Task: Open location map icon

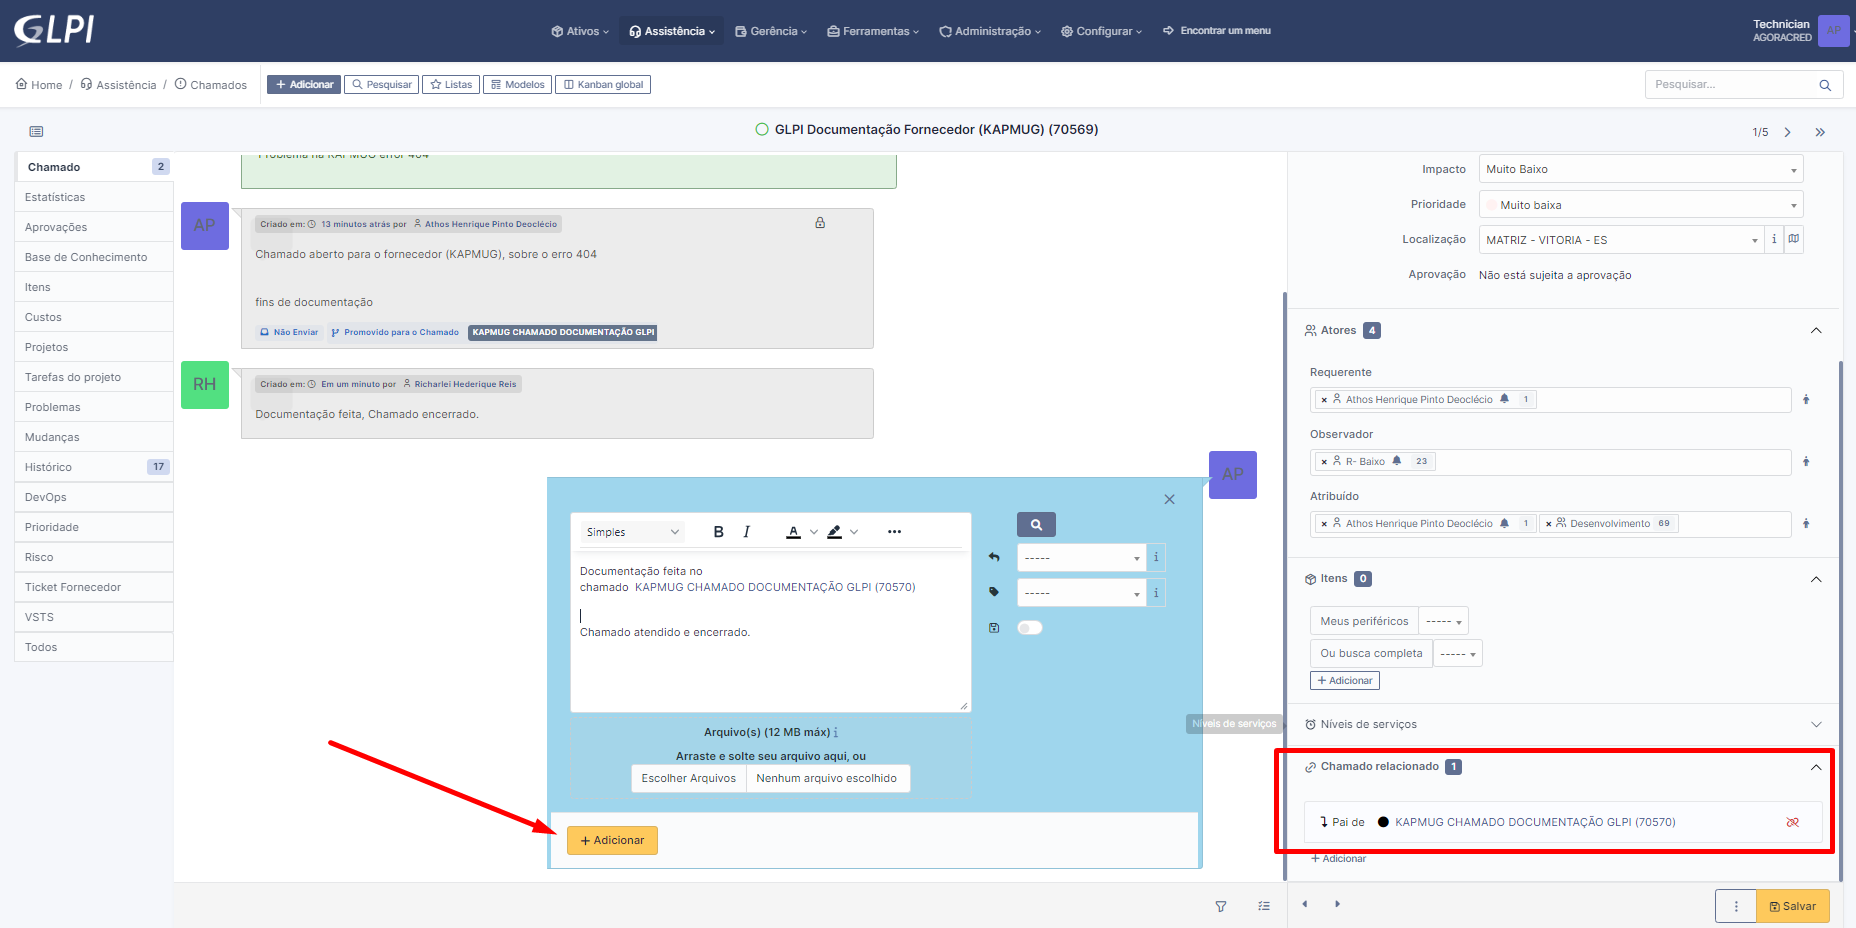Action: tap(1794, 239)
